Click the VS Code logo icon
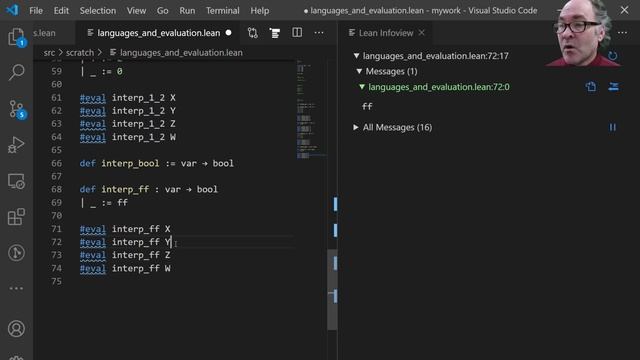 (x=12, y=10)
